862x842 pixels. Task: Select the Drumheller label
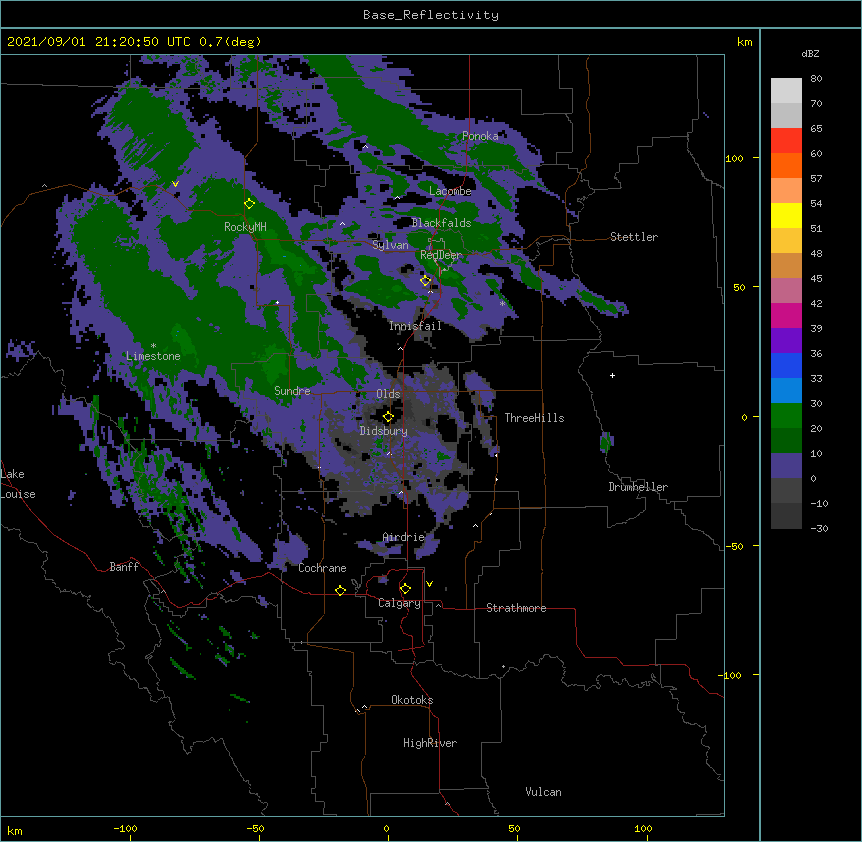[x=638, y=487]
